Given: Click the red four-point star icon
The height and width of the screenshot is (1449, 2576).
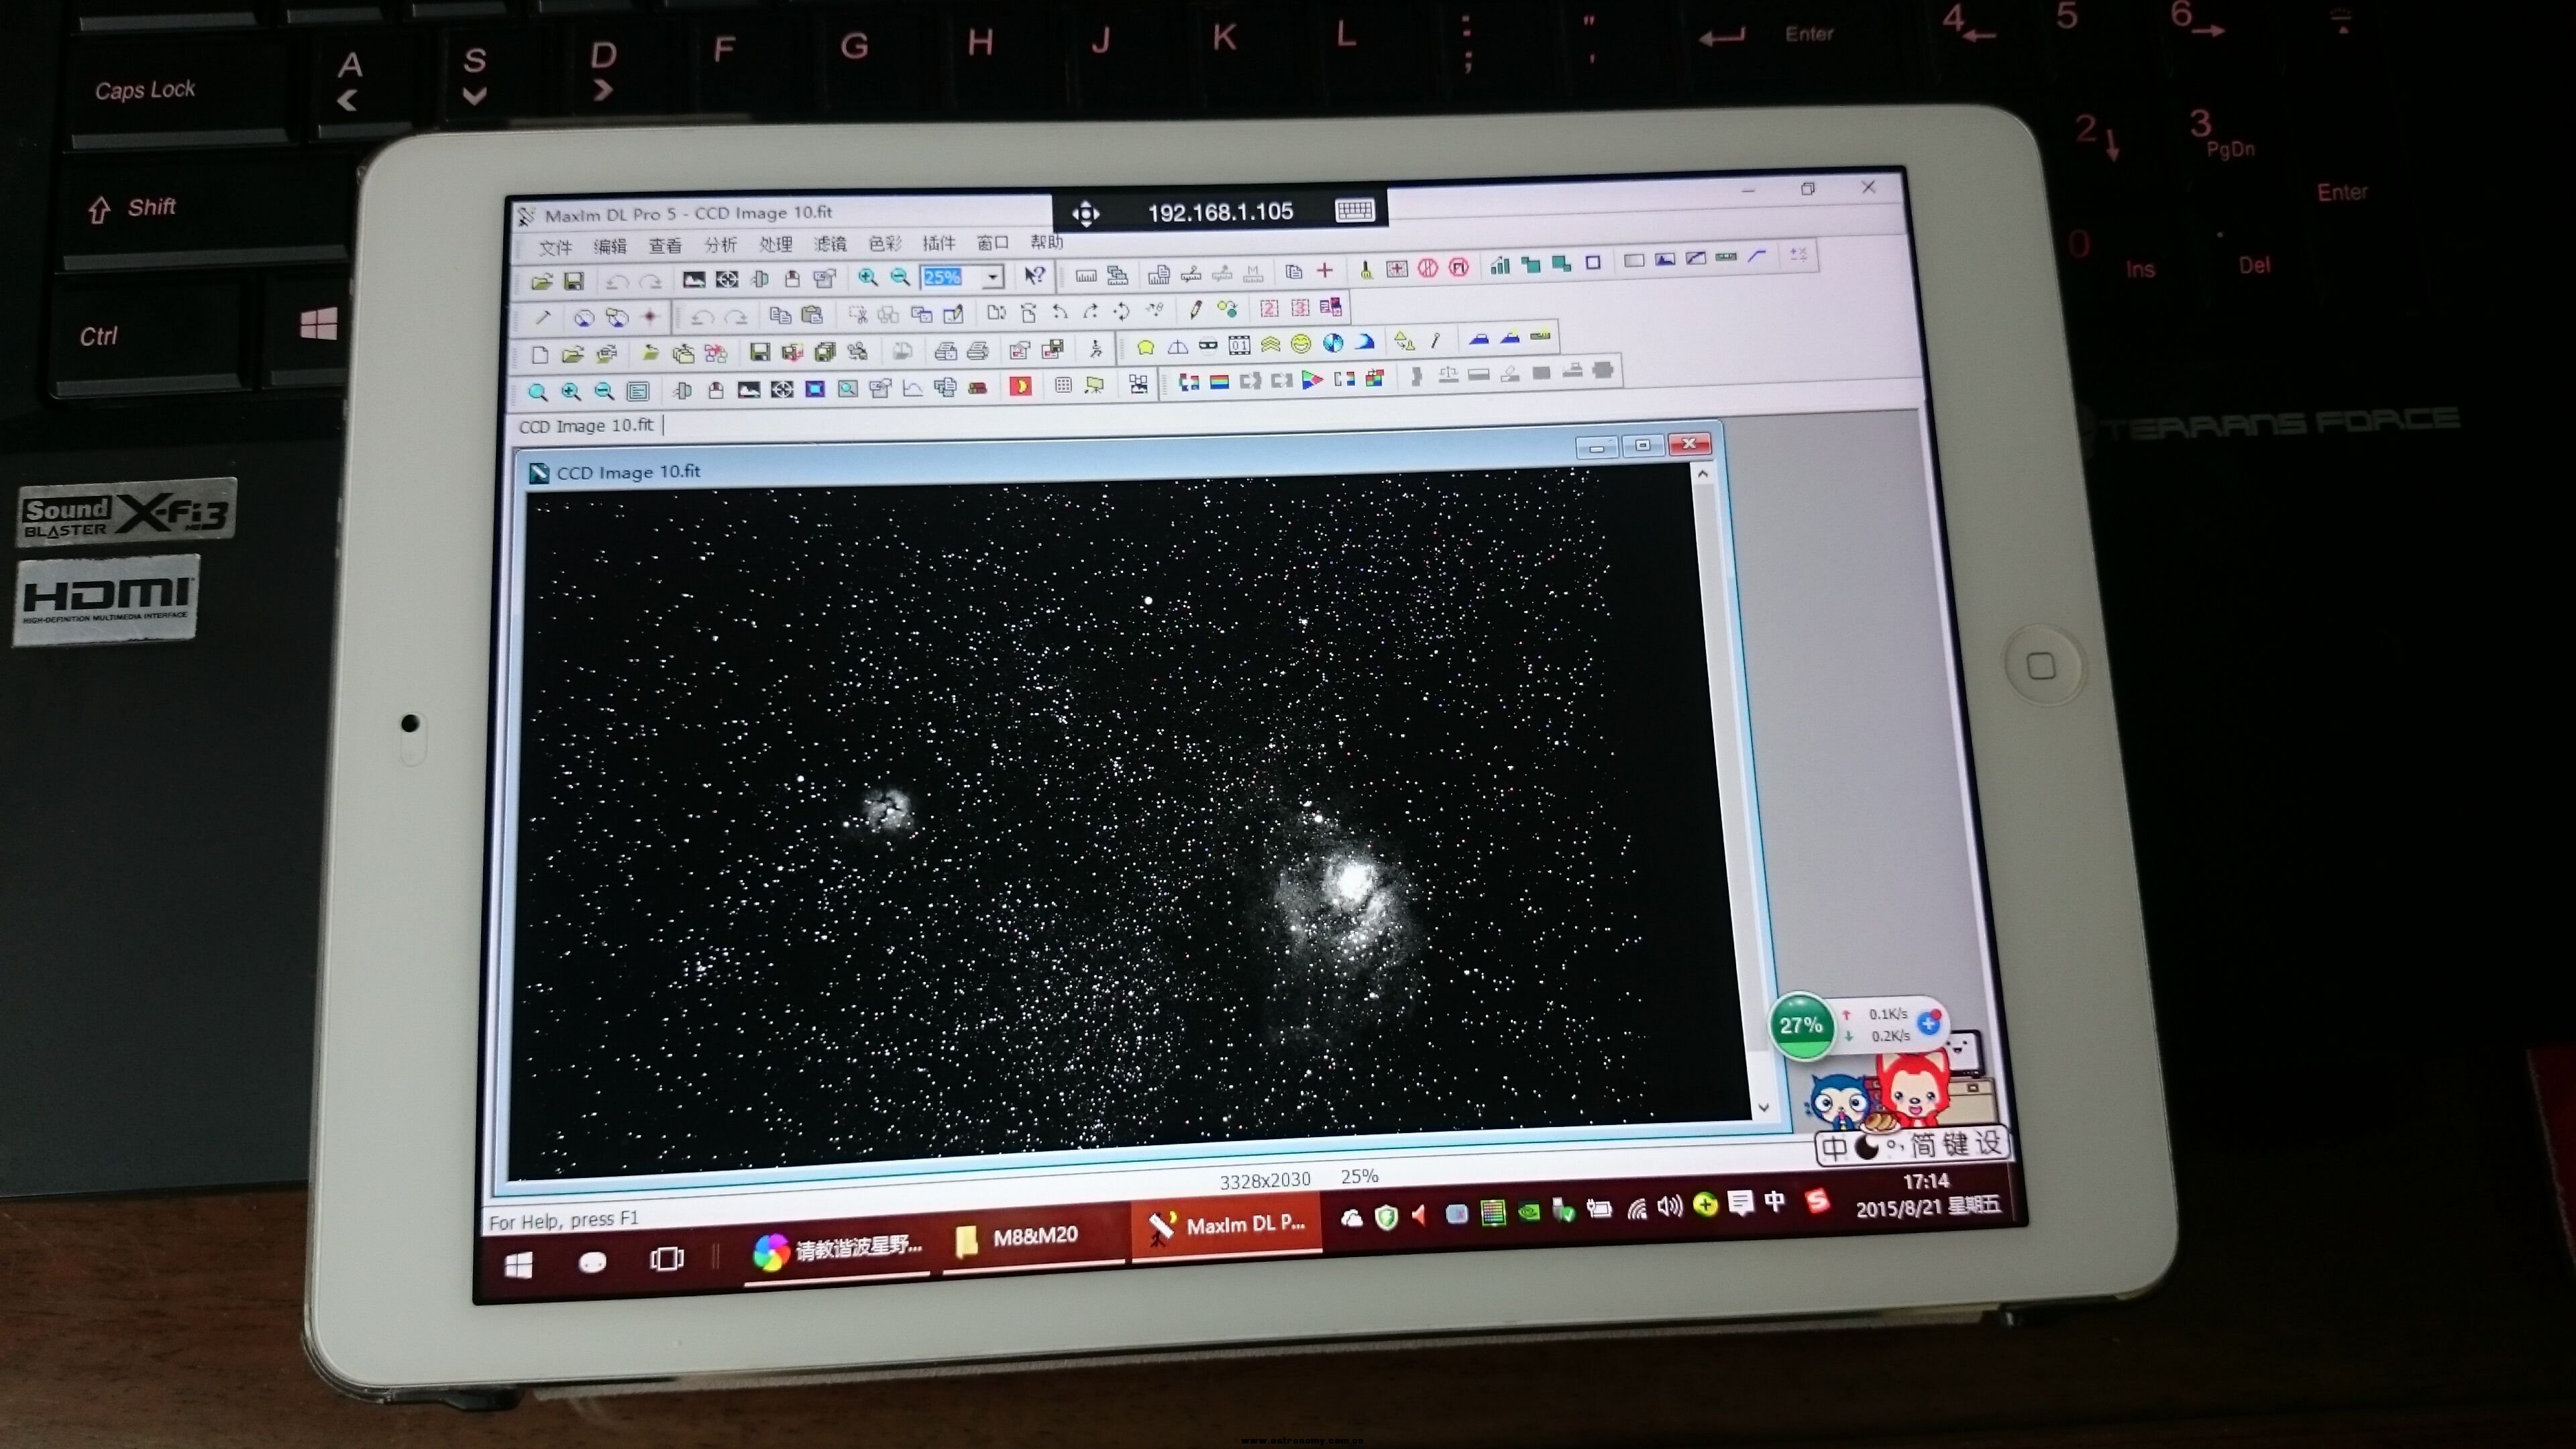Looking at the screenshot, I should coord(650,317).
